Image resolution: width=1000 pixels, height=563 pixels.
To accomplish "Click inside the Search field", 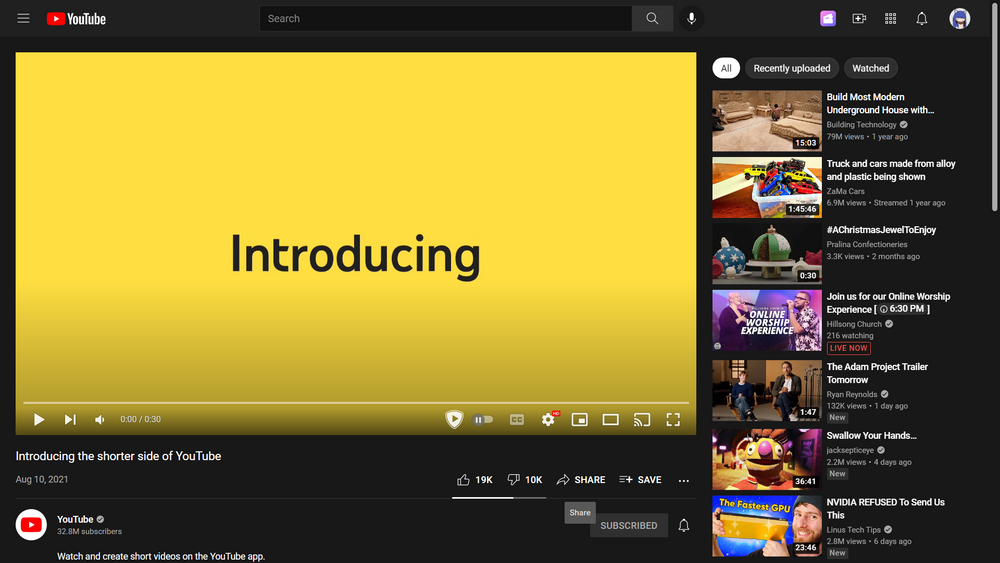I will tap(445, 18).
